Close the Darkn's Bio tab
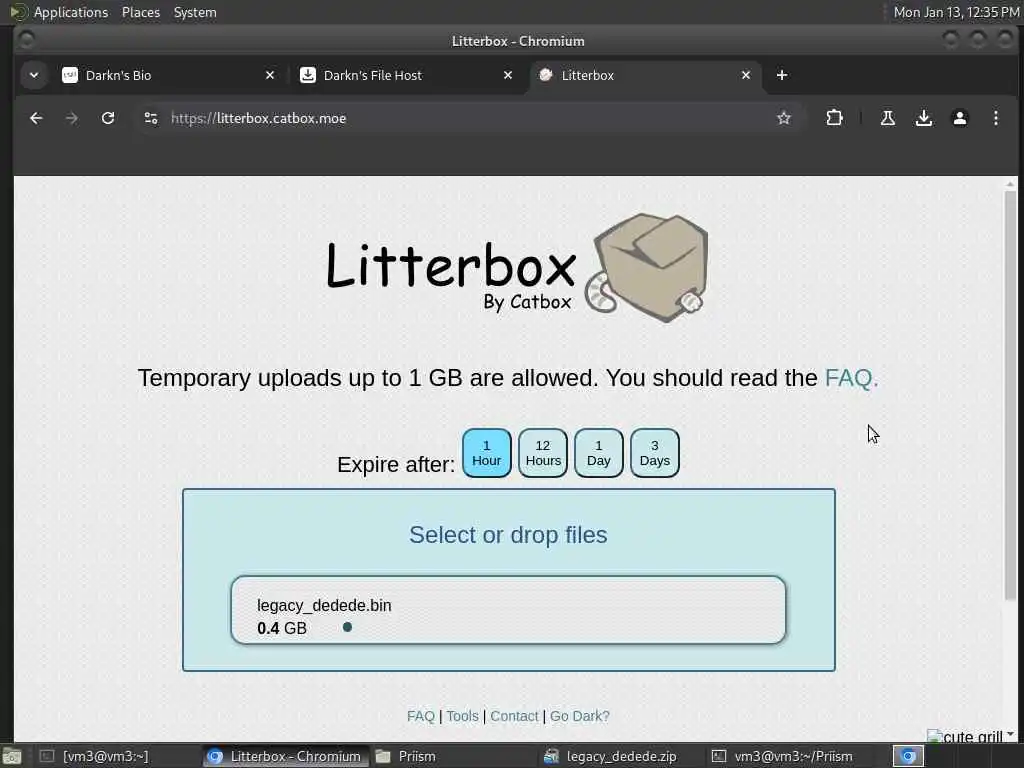Image resolution: width=1024 pixels, height=768 pixels. point(270,75)
